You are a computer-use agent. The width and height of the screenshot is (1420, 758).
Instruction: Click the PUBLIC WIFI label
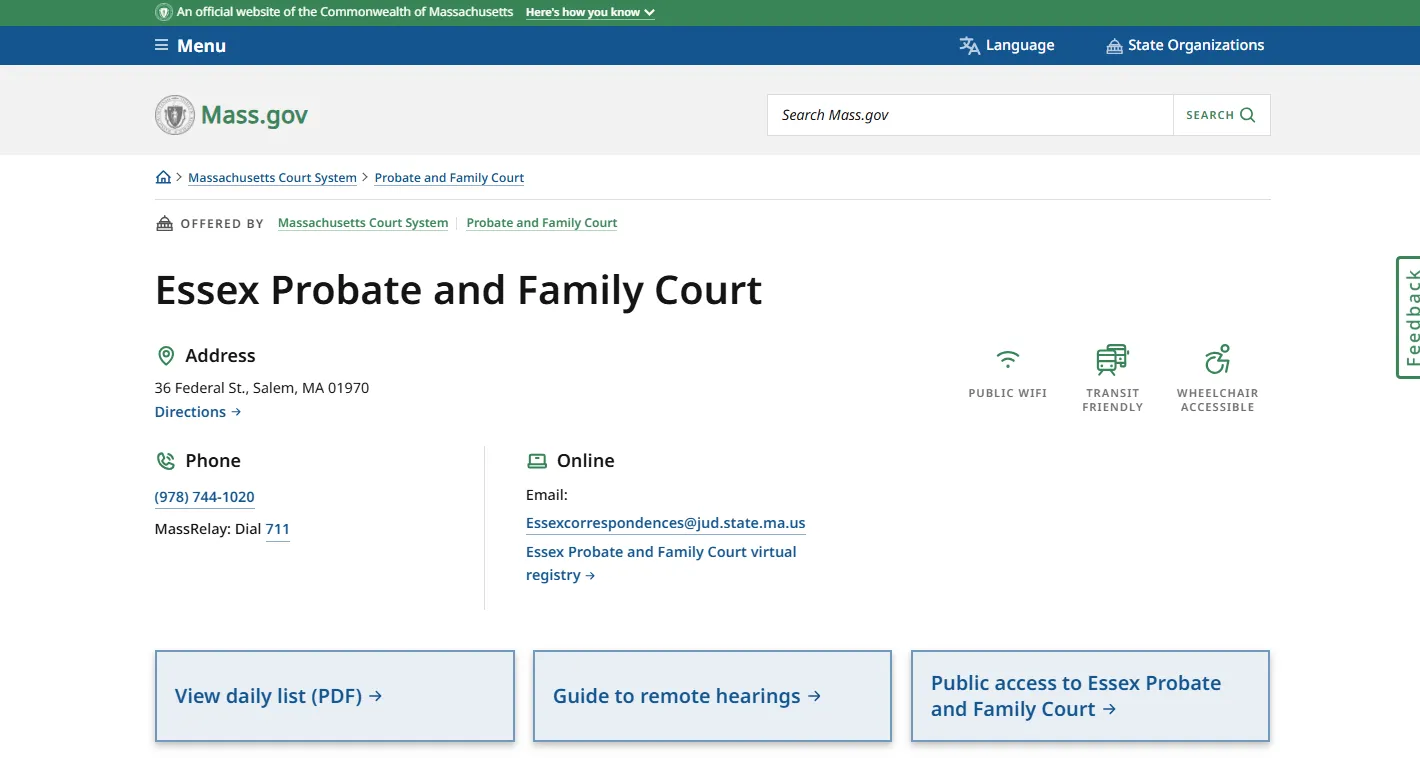(1008, 393)
